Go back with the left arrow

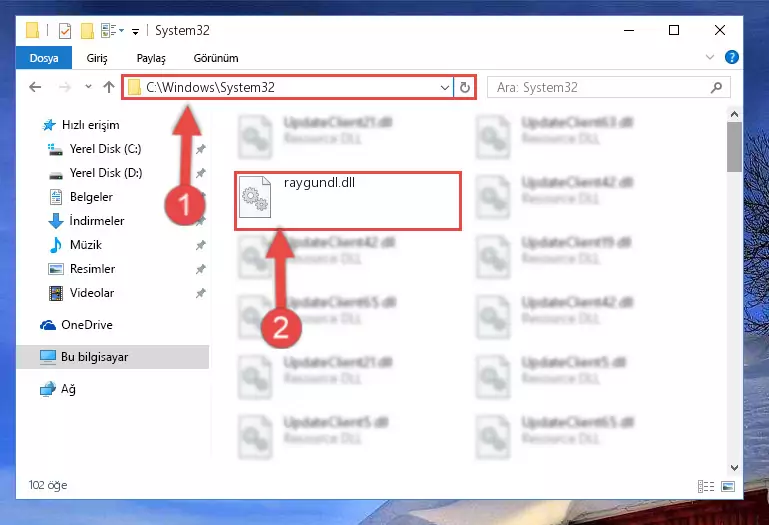[x=35, y=87]
